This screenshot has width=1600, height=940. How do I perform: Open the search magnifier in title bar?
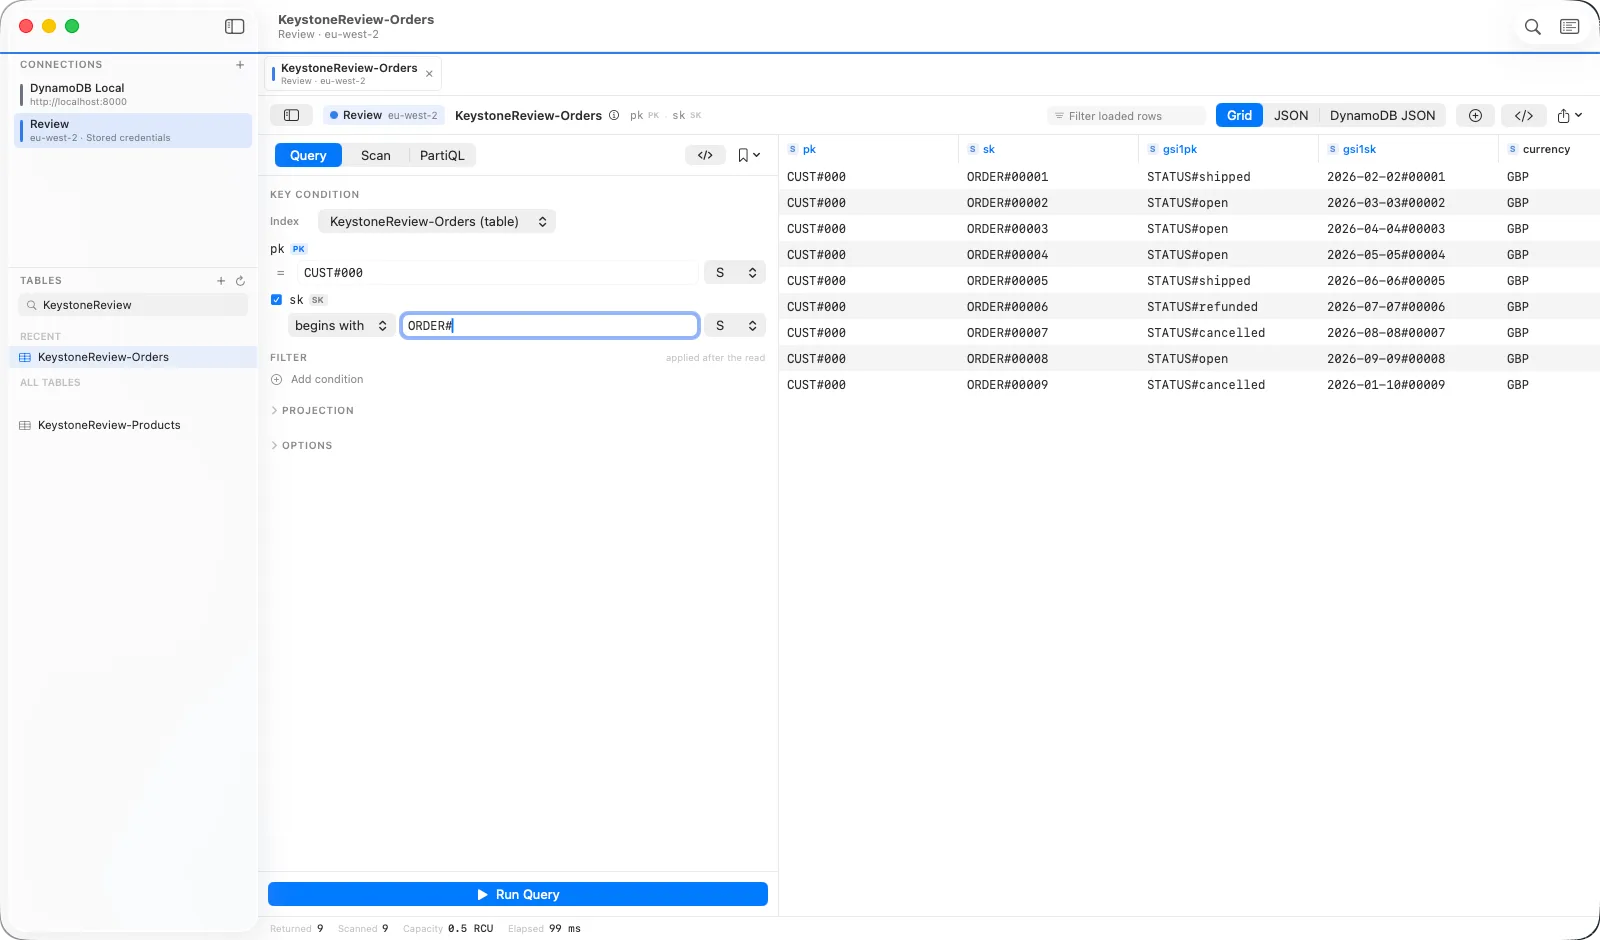pos(1532,27)
